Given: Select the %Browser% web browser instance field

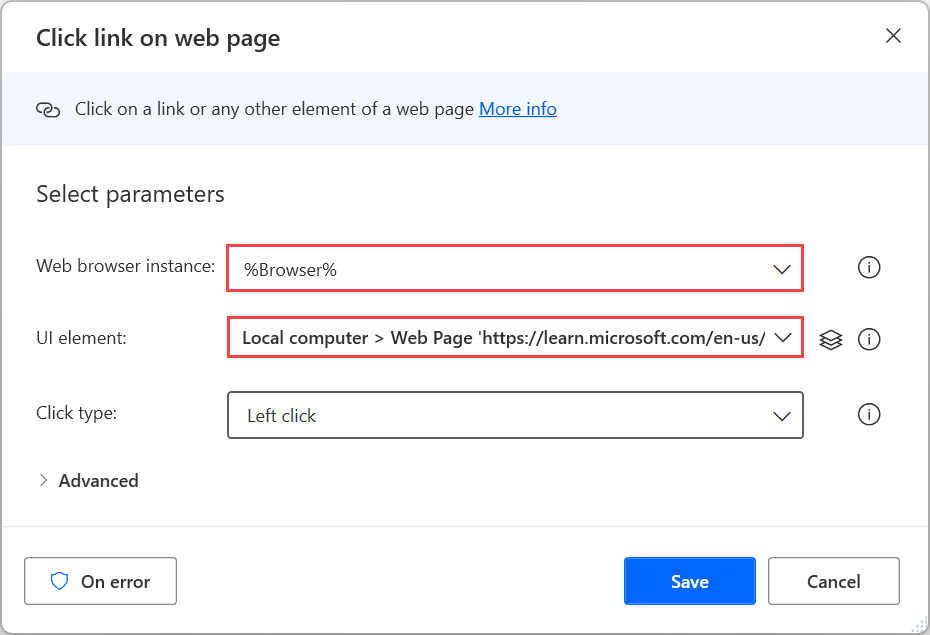Looking at the screenshot, I should [500, 269].
